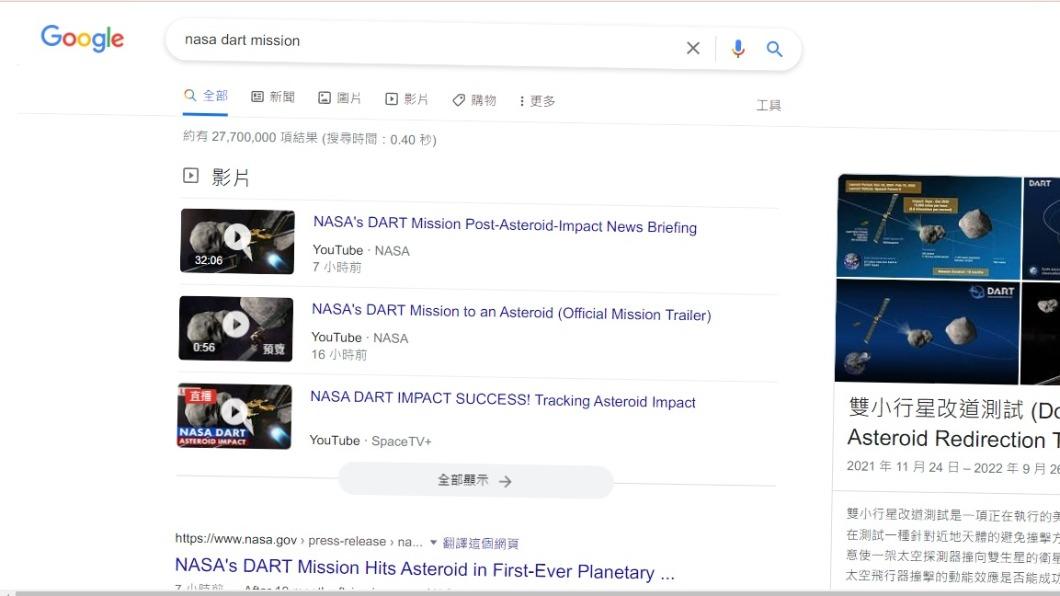Switch to the 圖片 (Images) tab
This screenshot has width=1060, height=596.
(340, 98)
